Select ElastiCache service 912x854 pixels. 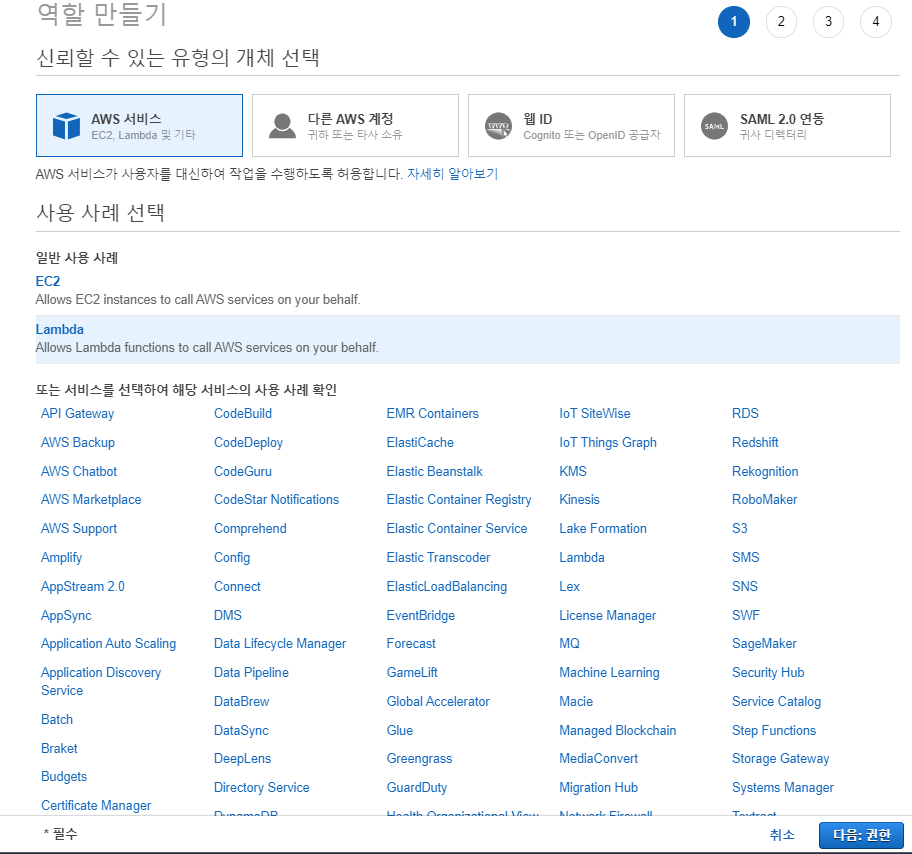(x=420, y=442)
